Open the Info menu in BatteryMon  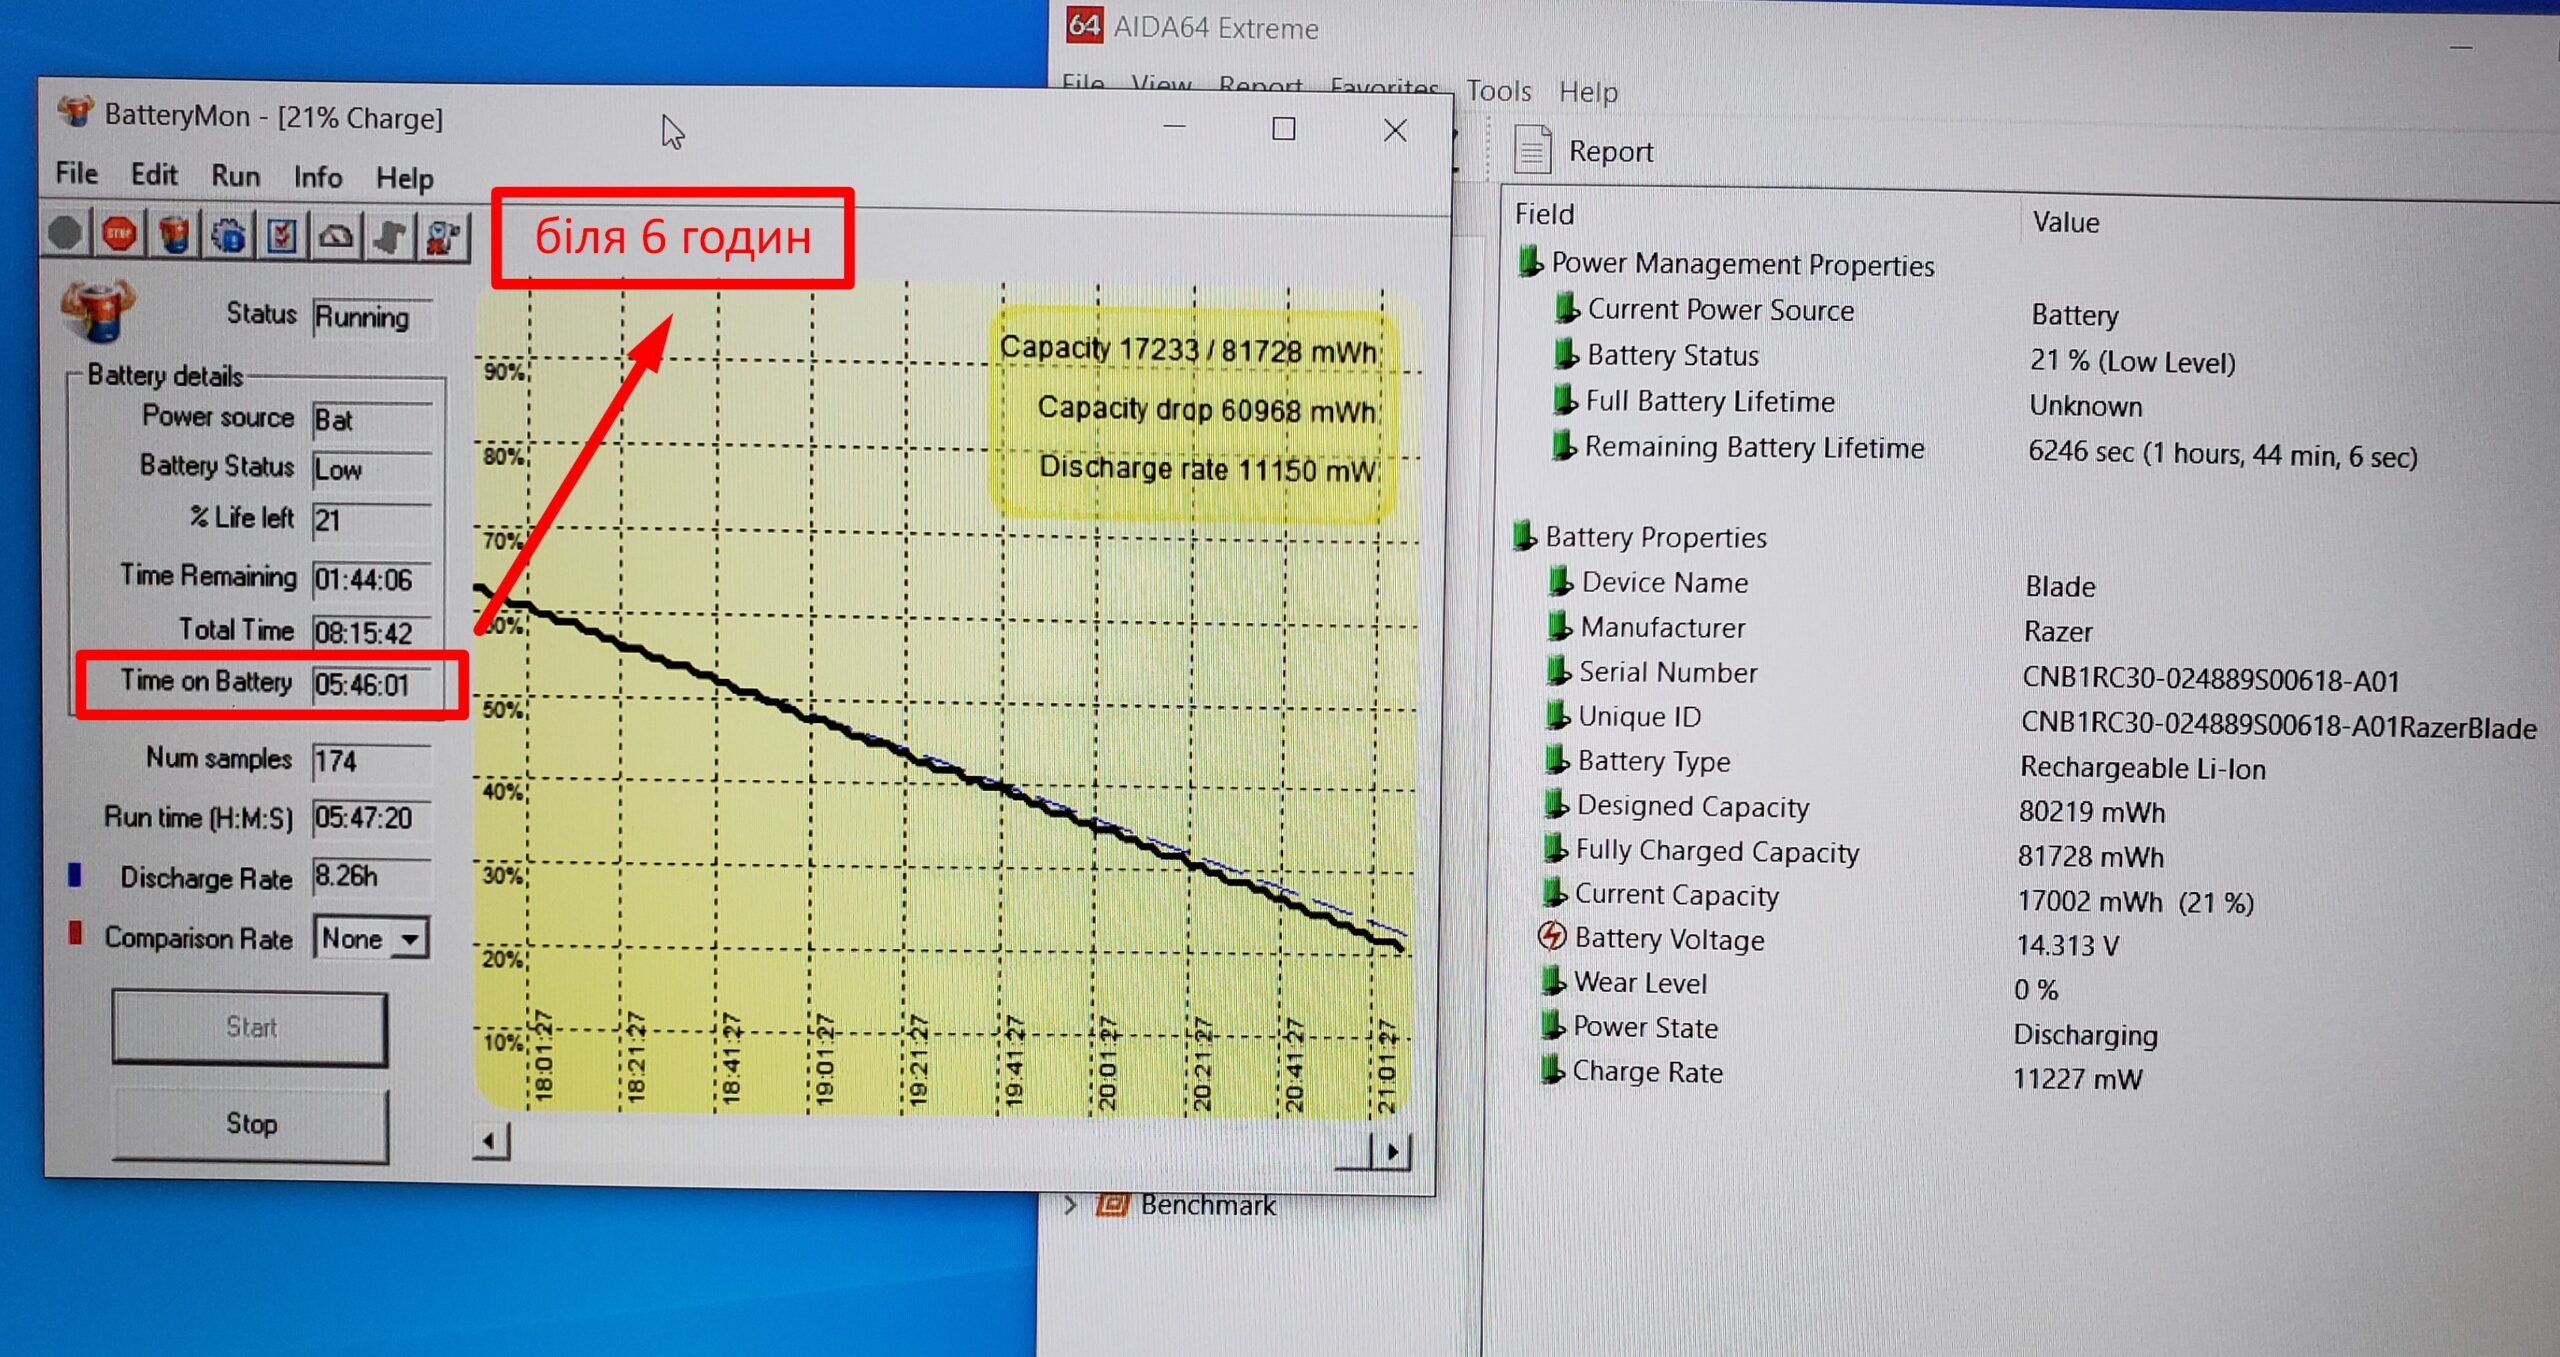[x=317, y=177]
